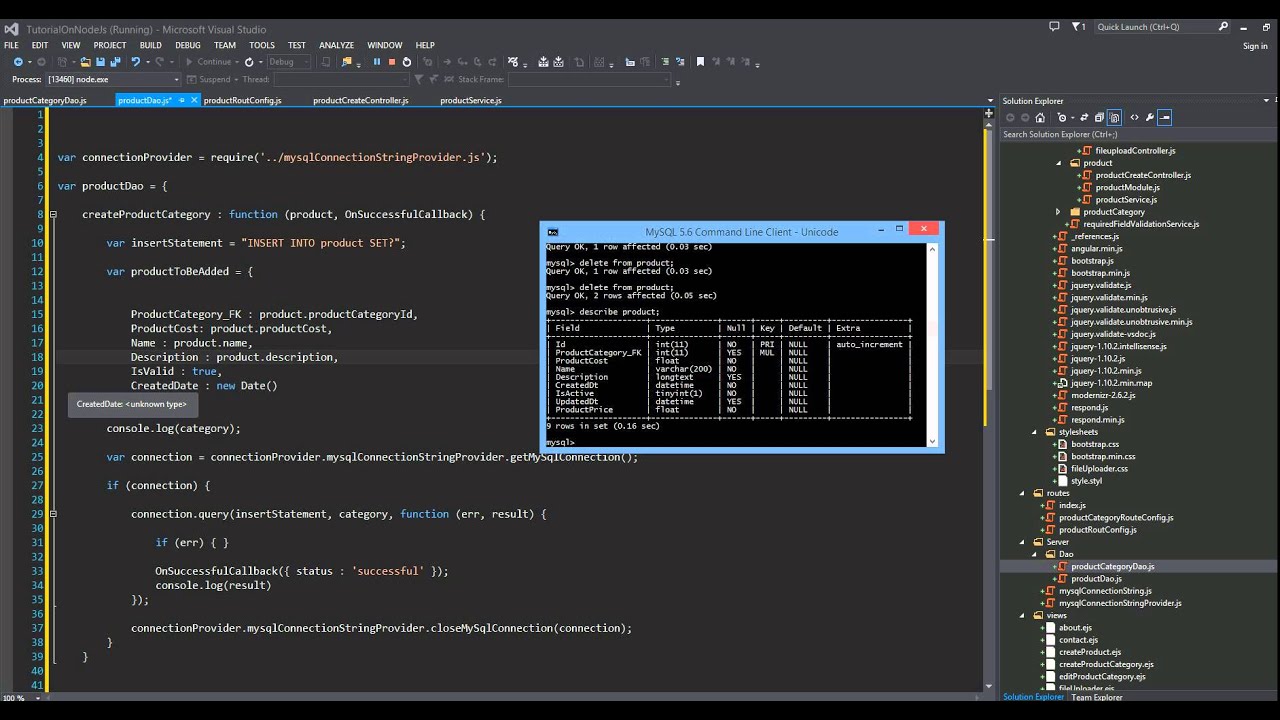Image resolution: width=1280 pixels, height=720 pixels.
Task: Collapse the views folder
Action: pyautogui.click(x=1023, y=615)
